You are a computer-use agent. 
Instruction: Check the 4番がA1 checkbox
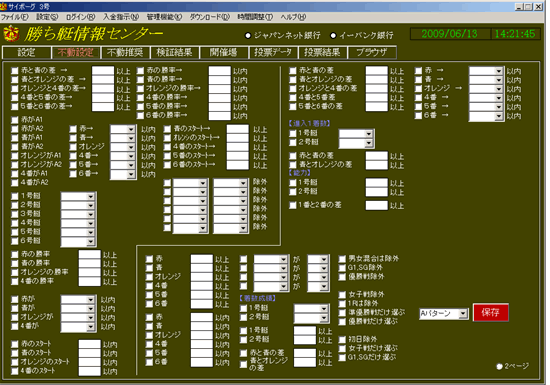click(15, 174)
